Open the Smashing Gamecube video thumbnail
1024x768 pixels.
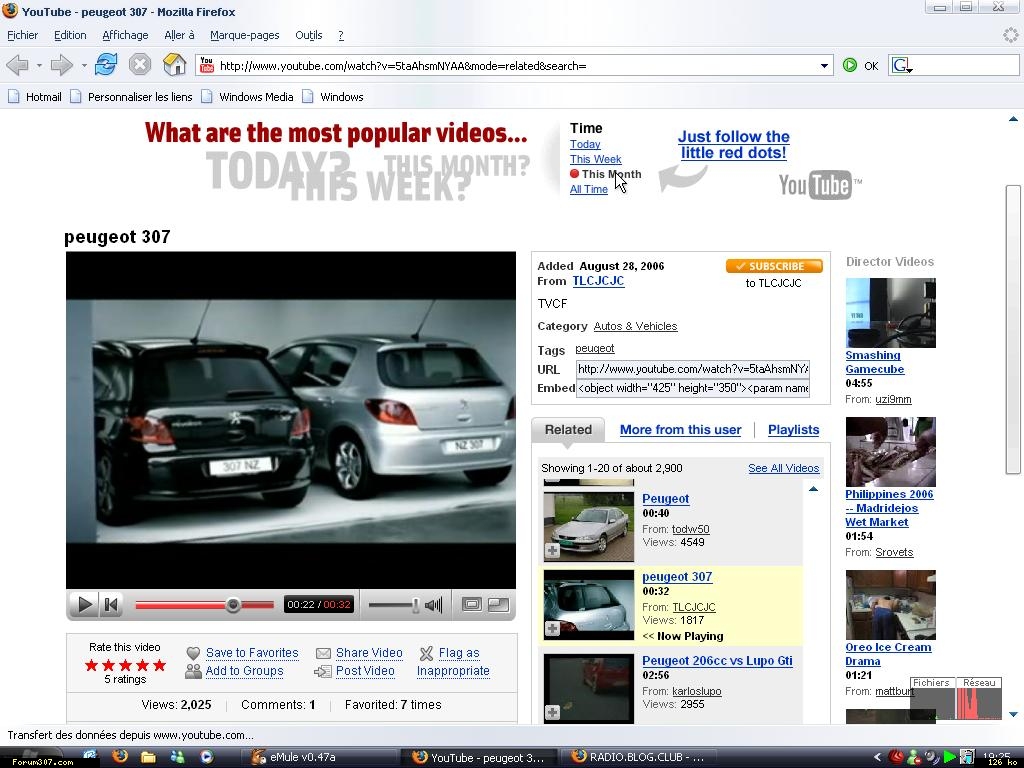[890, 313]
